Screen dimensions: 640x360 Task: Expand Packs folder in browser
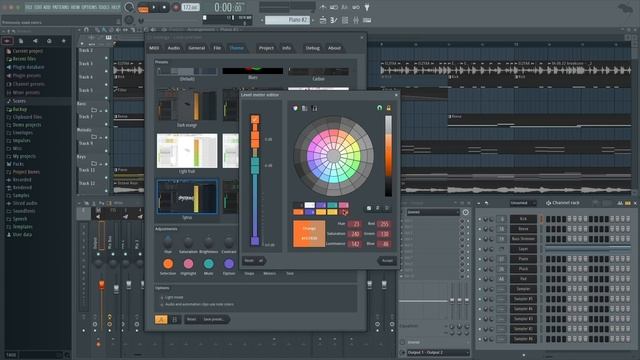(x=18, y=164)
